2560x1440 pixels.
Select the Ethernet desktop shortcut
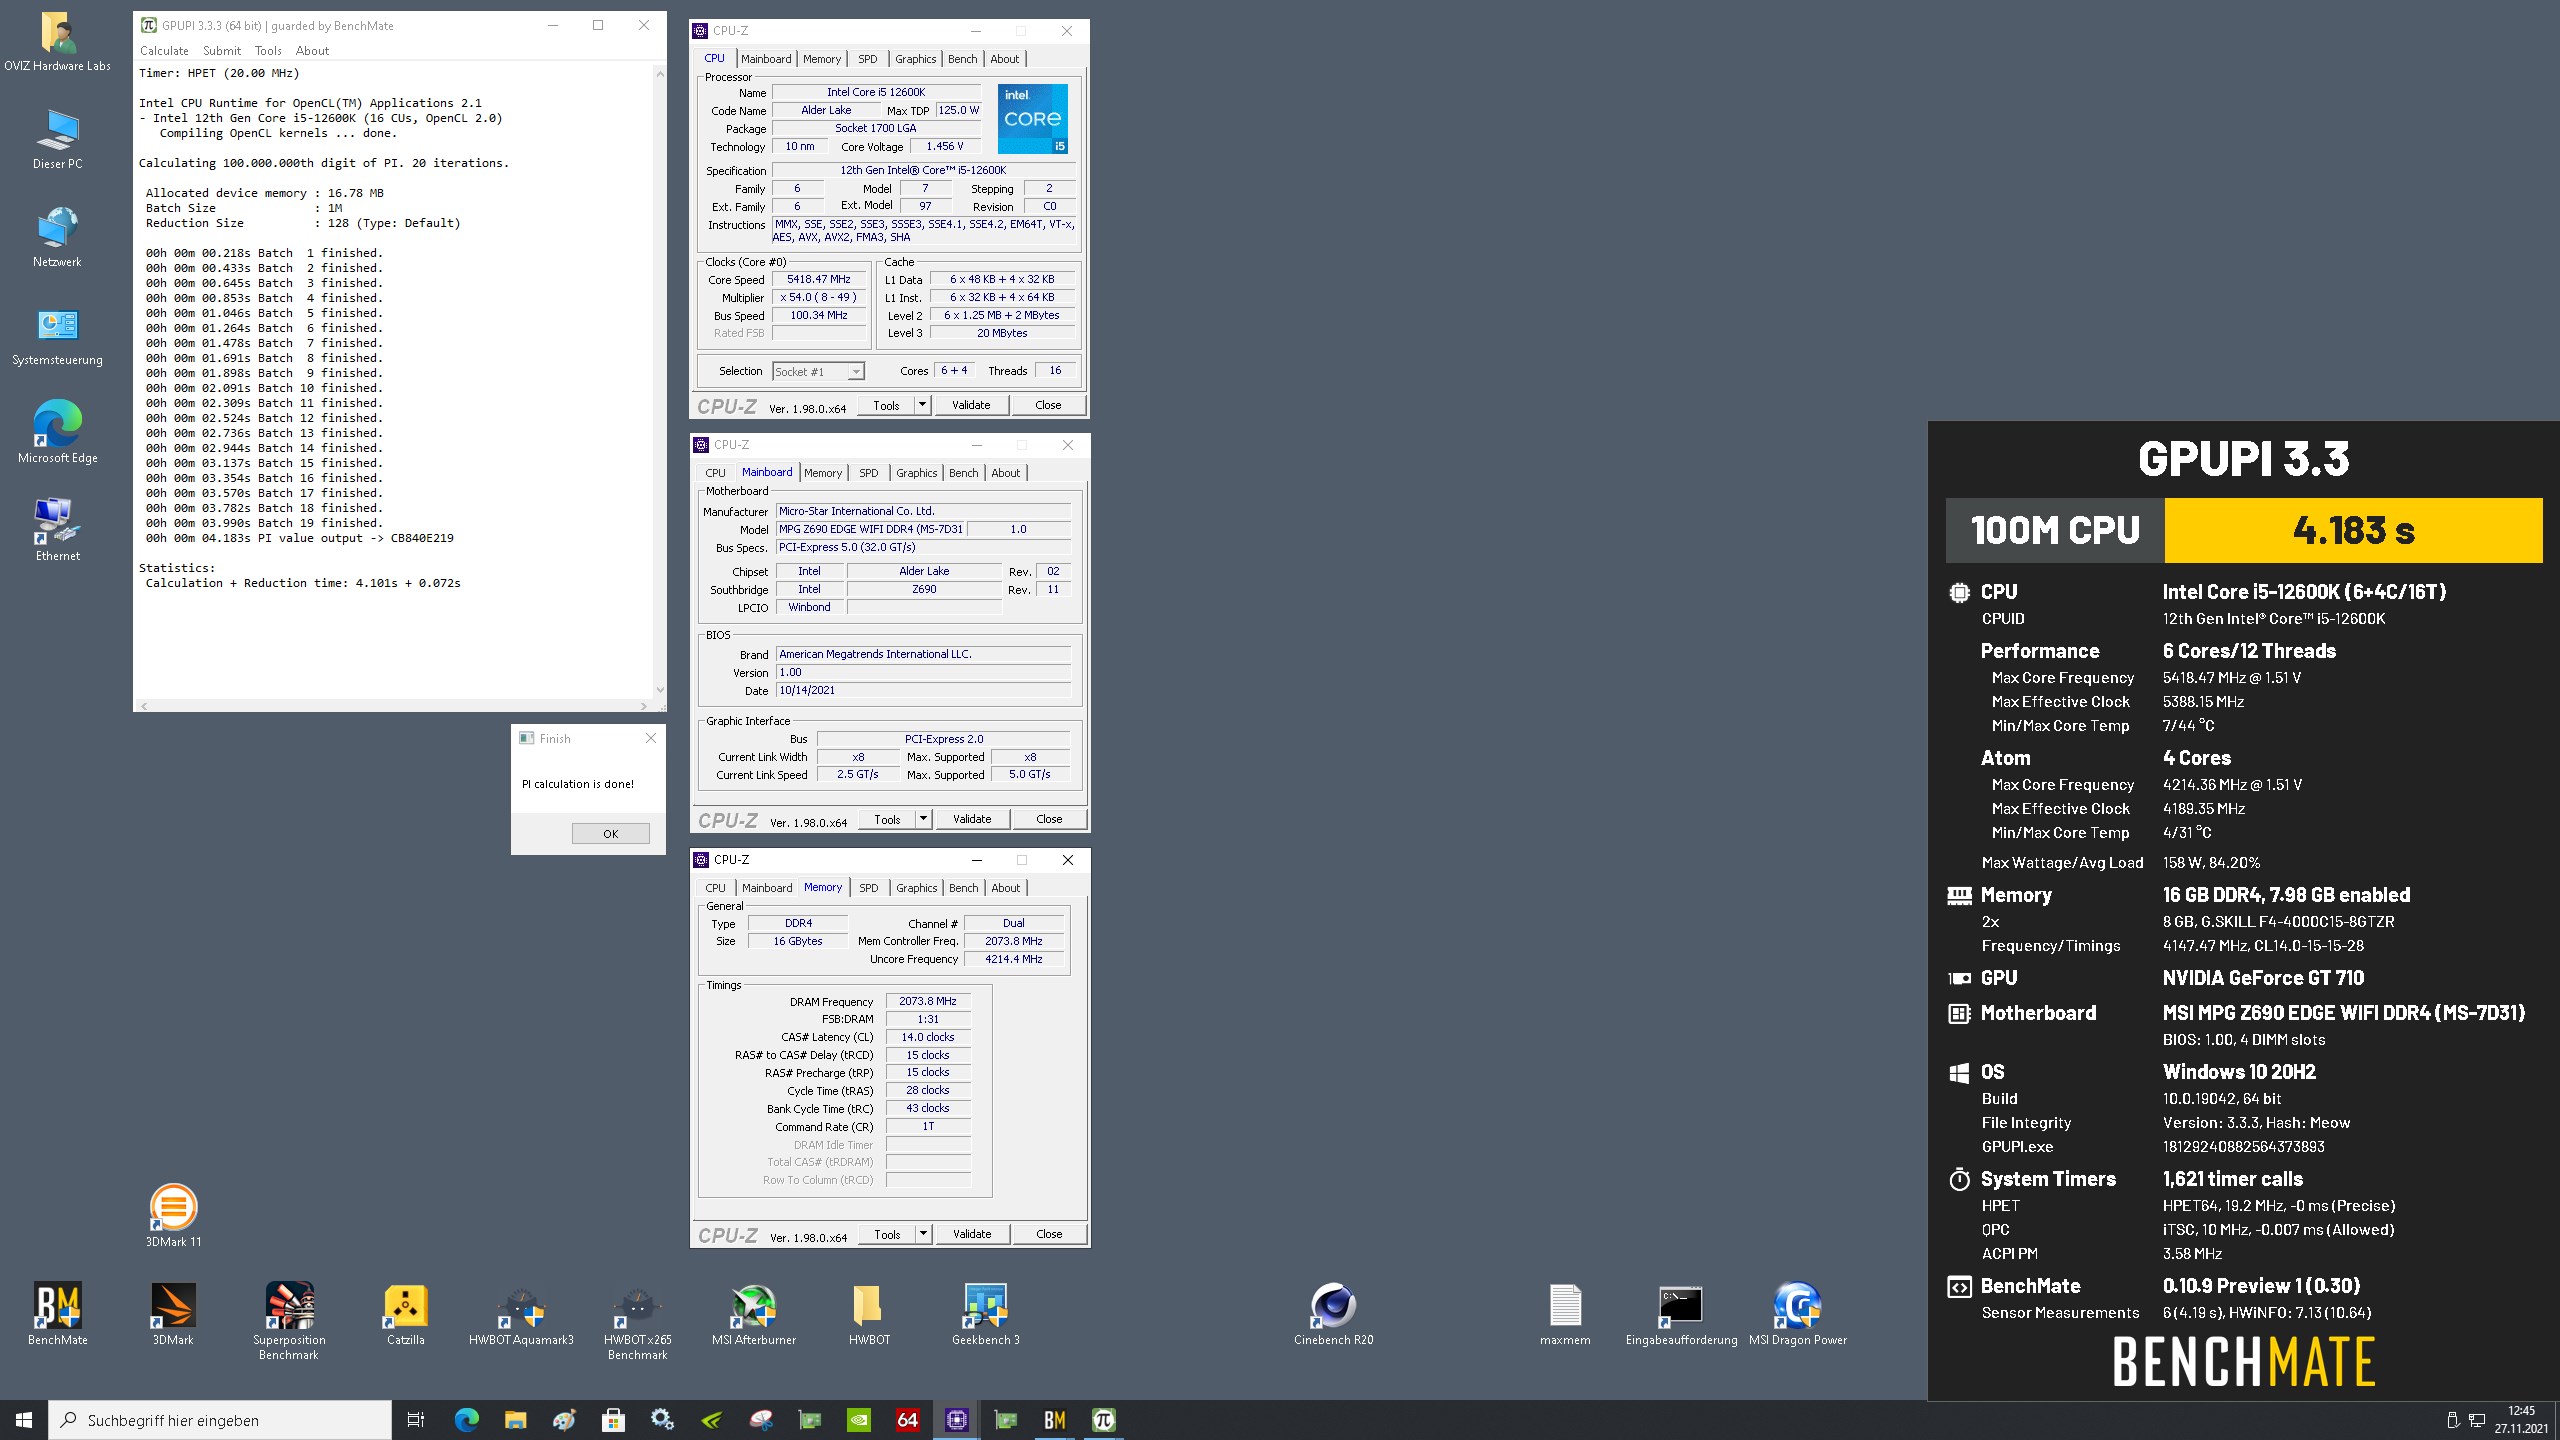(x=57, y=530)
